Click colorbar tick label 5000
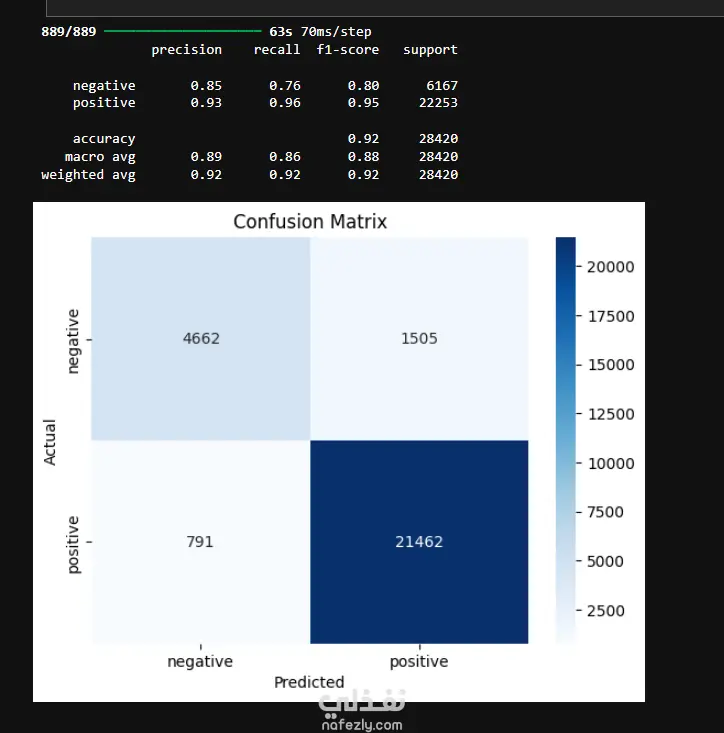724x733 pixels. [605, 561]
